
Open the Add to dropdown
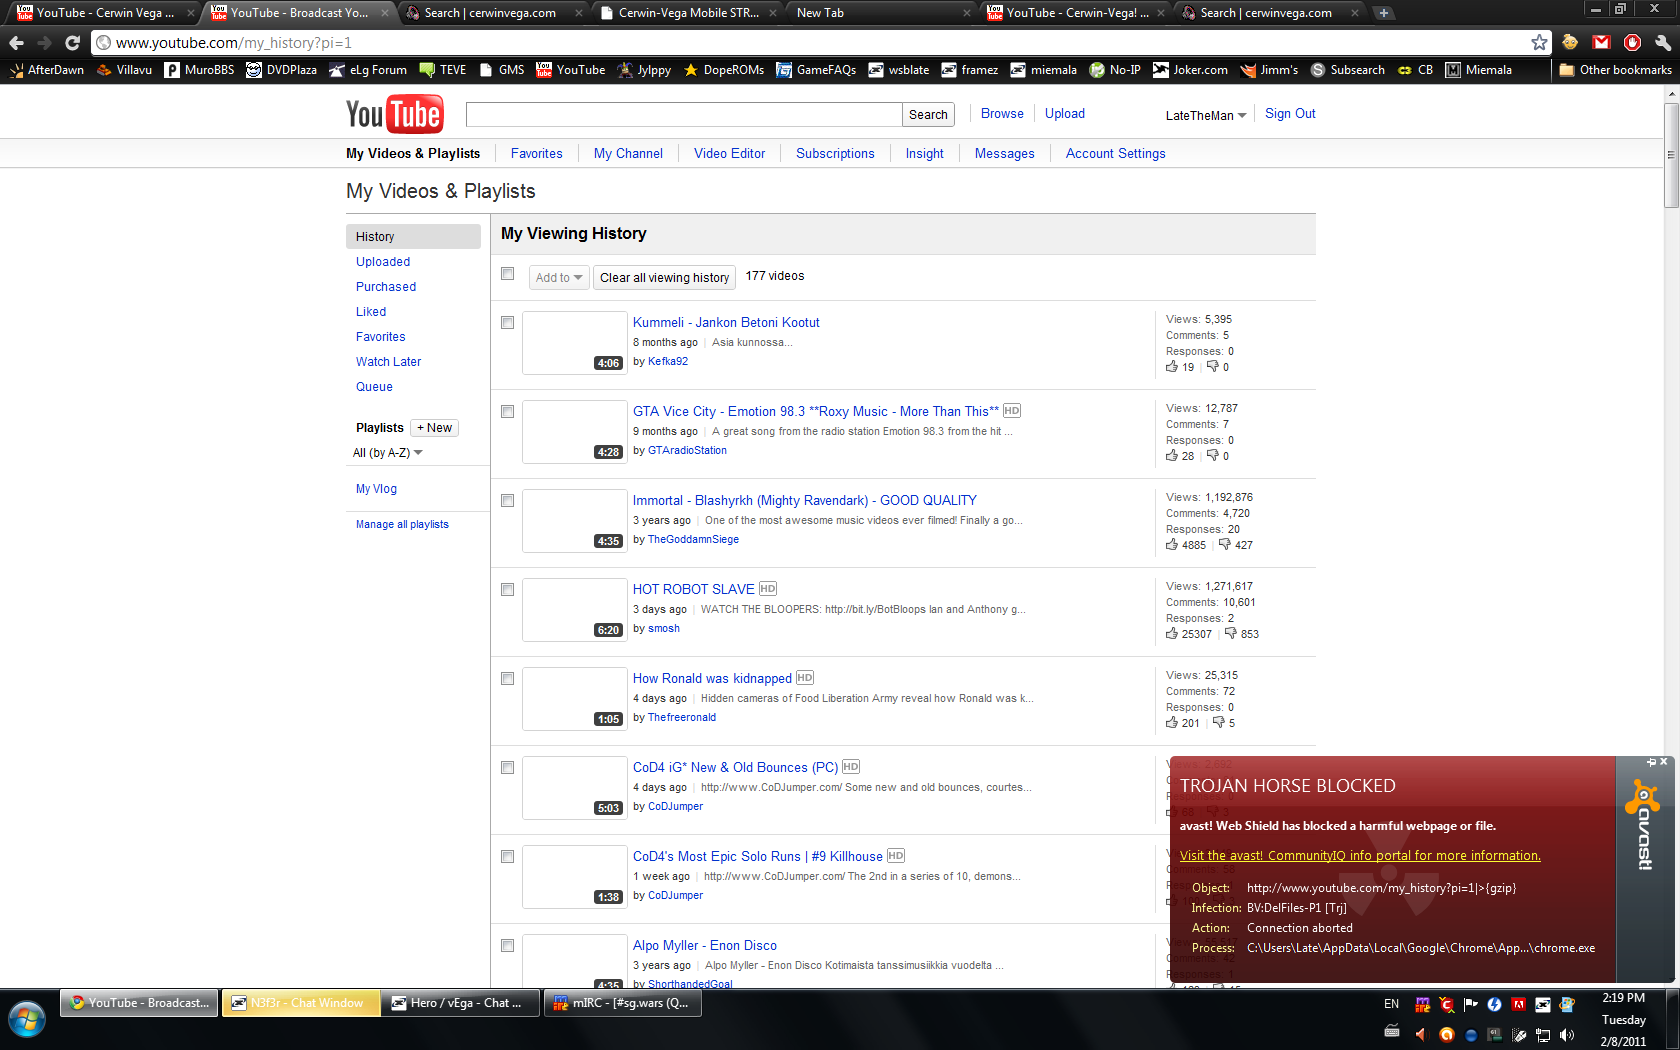tap(559, 278)
